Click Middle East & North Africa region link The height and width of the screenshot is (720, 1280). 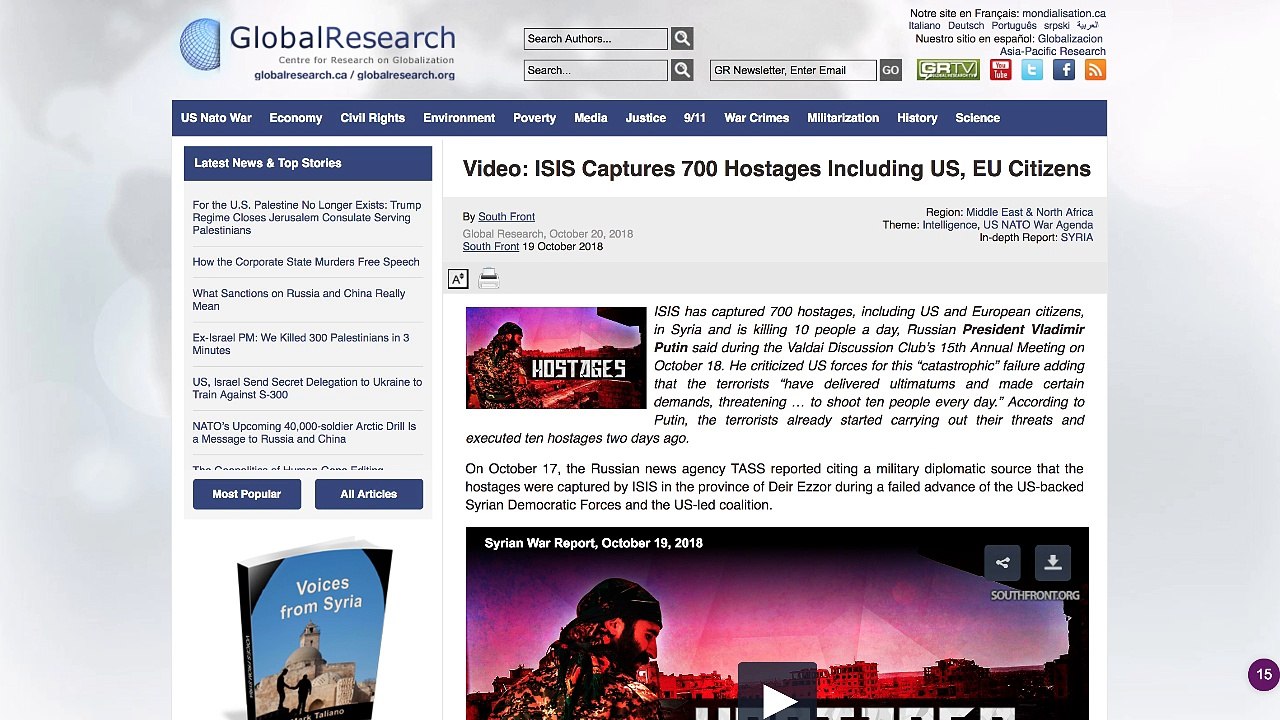(1029, 212)
